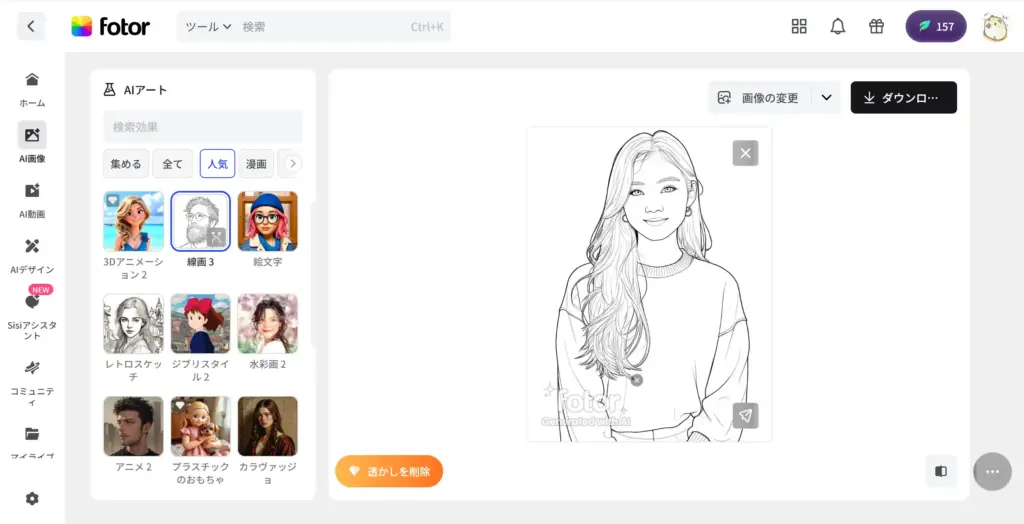The height and width of the screenshot is (524, 1024).
Task: Open settings gear in sidebar
Action: point(32,498)
